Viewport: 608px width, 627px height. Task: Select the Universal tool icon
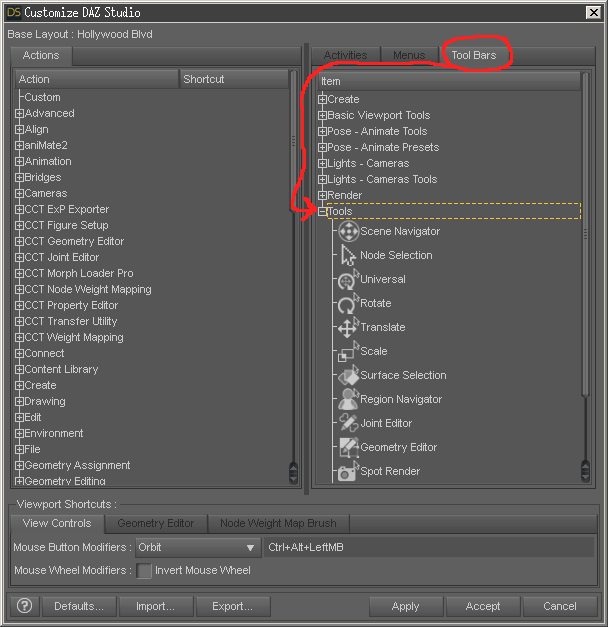point(348,280)
